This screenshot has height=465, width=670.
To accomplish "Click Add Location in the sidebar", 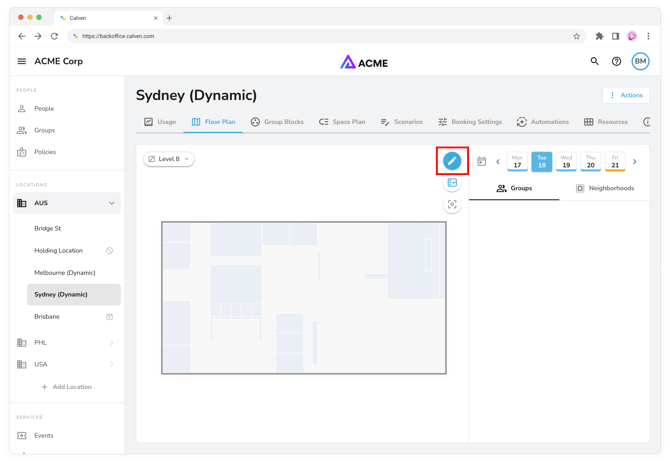I will [66, 387].
